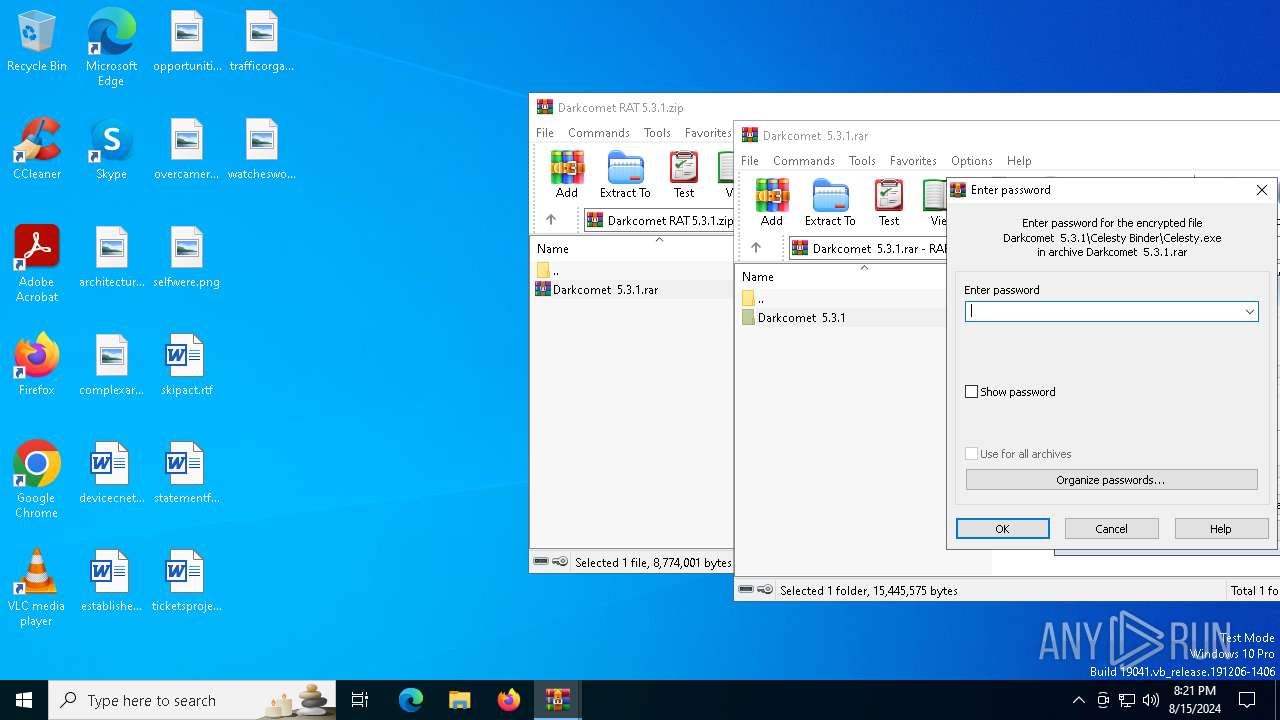1280x720 pixels.
Task: Select selfwere.png desktop file
Action: (186, 258)
